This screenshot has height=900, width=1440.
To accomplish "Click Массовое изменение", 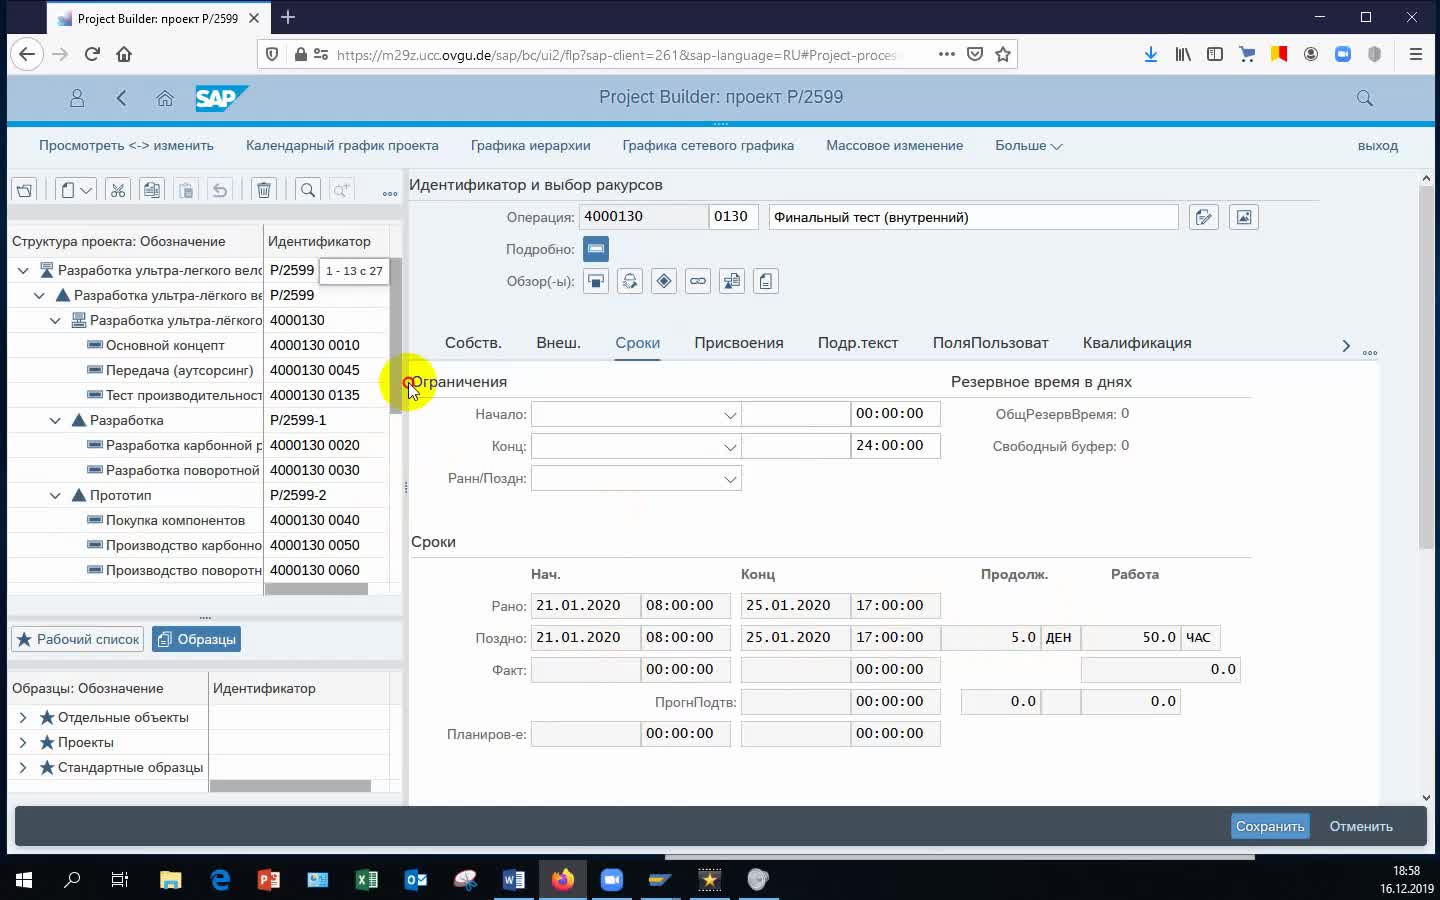I will (894, 145).
